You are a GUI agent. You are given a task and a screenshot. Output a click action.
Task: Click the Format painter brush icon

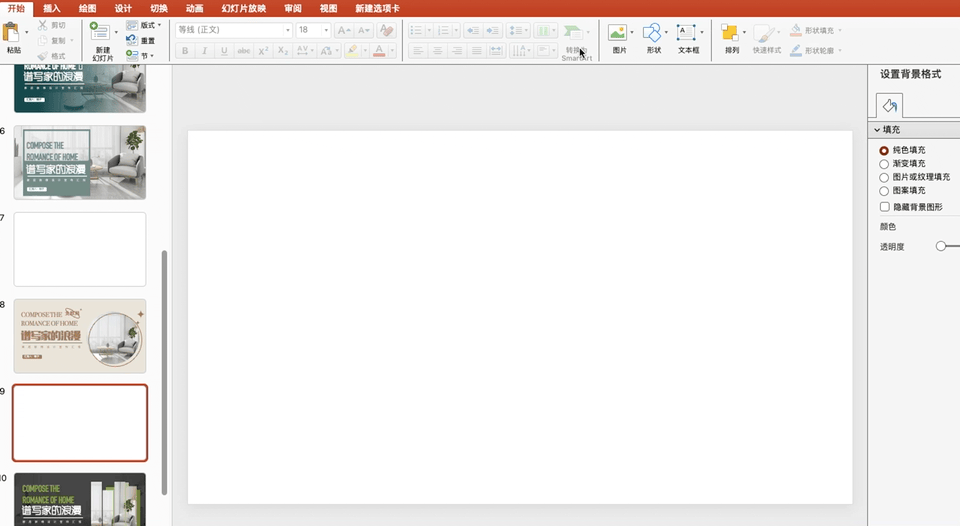click(x=42, y=56)
